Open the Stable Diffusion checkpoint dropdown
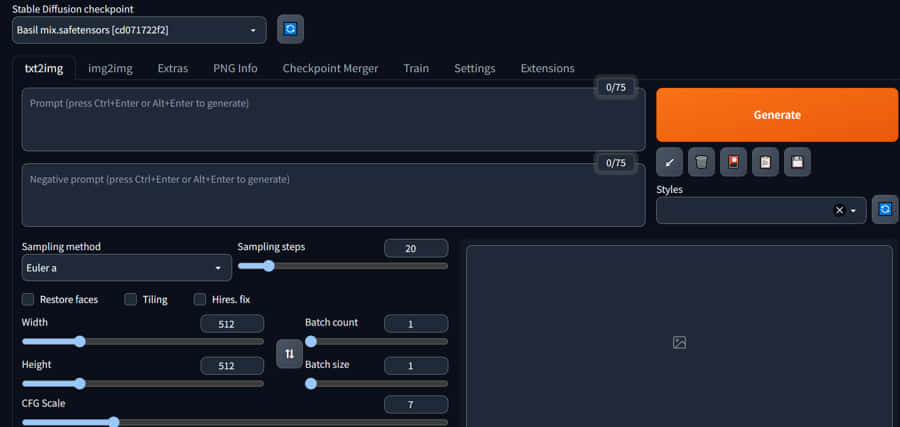Viewport: 900px width, 427px height. (x=139, y=30)
